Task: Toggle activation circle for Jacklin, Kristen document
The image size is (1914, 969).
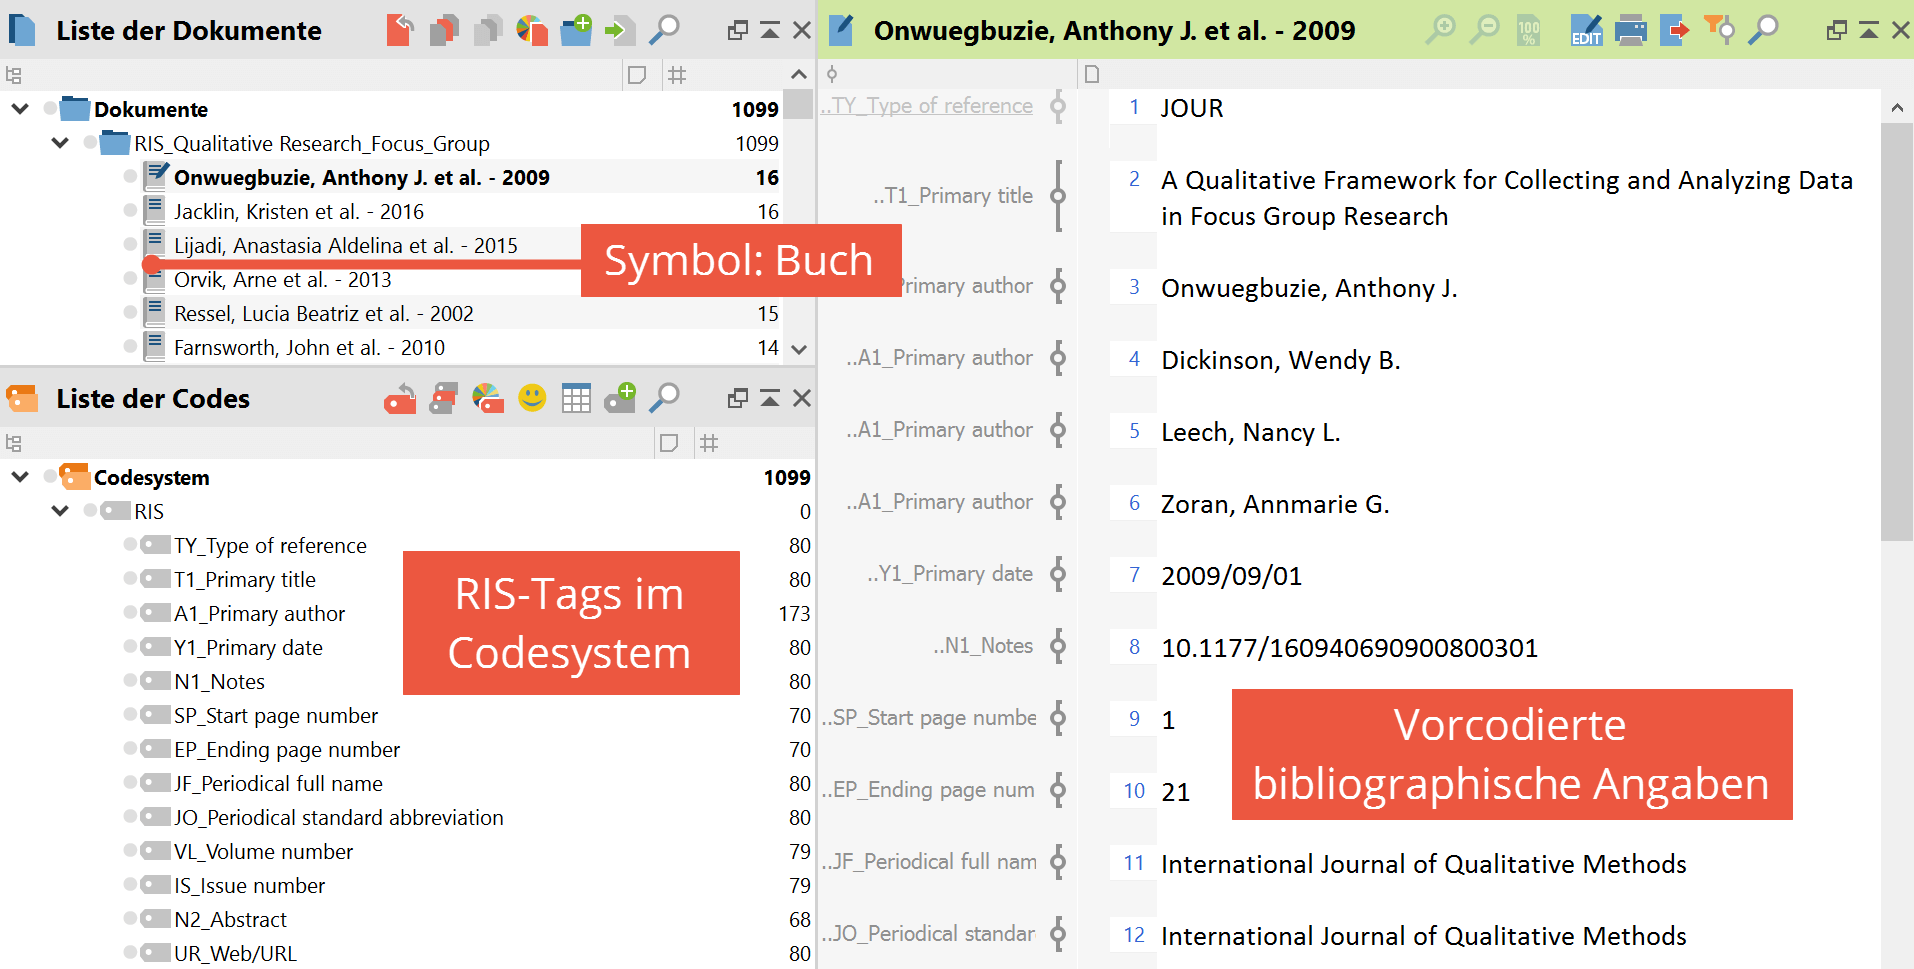Action: pyautogui.click(x=130, y=210)
